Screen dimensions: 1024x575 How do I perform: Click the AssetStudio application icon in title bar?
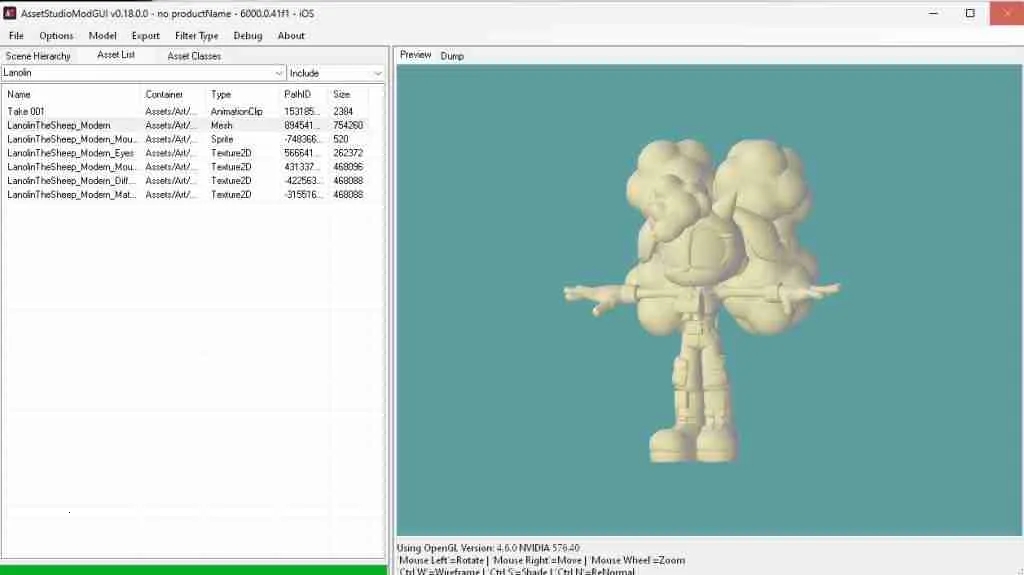point(10,13)
